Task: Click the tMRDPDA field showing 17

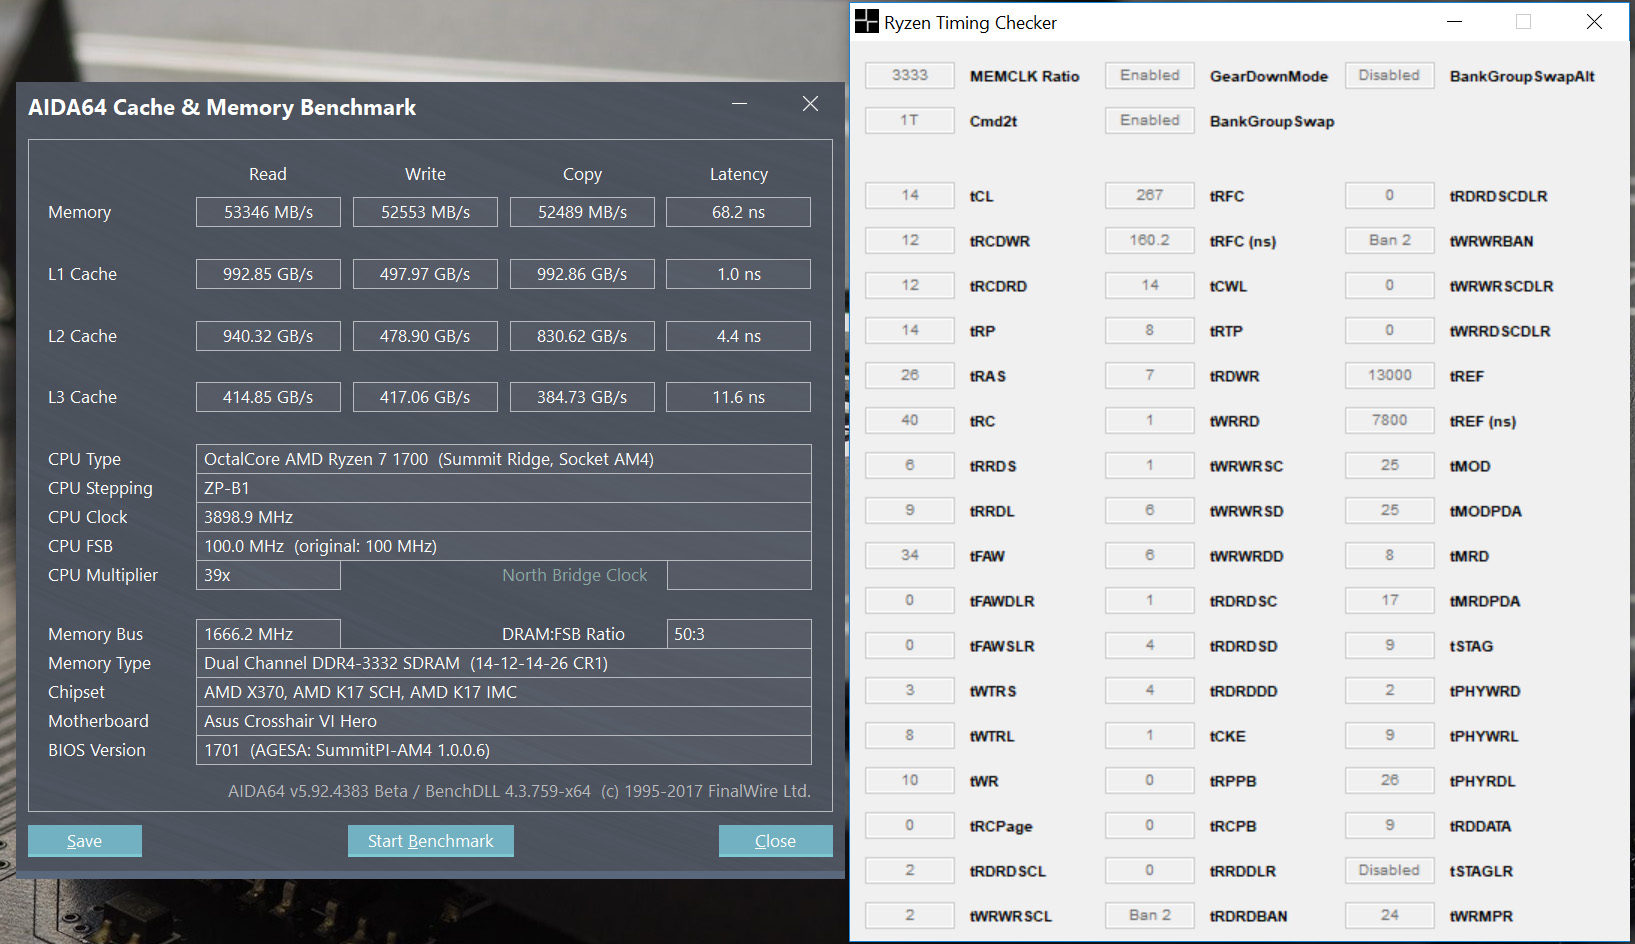Action: tap(1390, 600)
